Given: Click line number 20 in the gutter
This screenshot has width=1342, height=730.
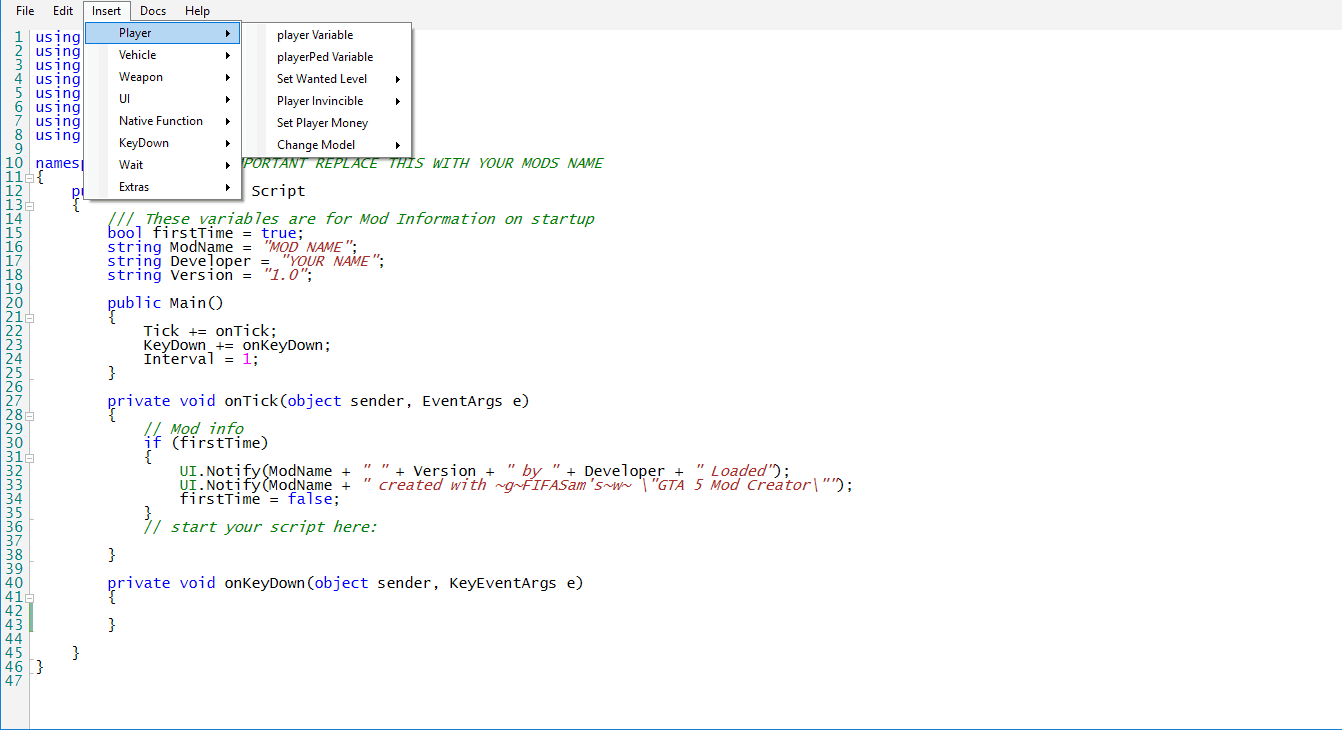Looking at the screenshot, I should 14,303.
